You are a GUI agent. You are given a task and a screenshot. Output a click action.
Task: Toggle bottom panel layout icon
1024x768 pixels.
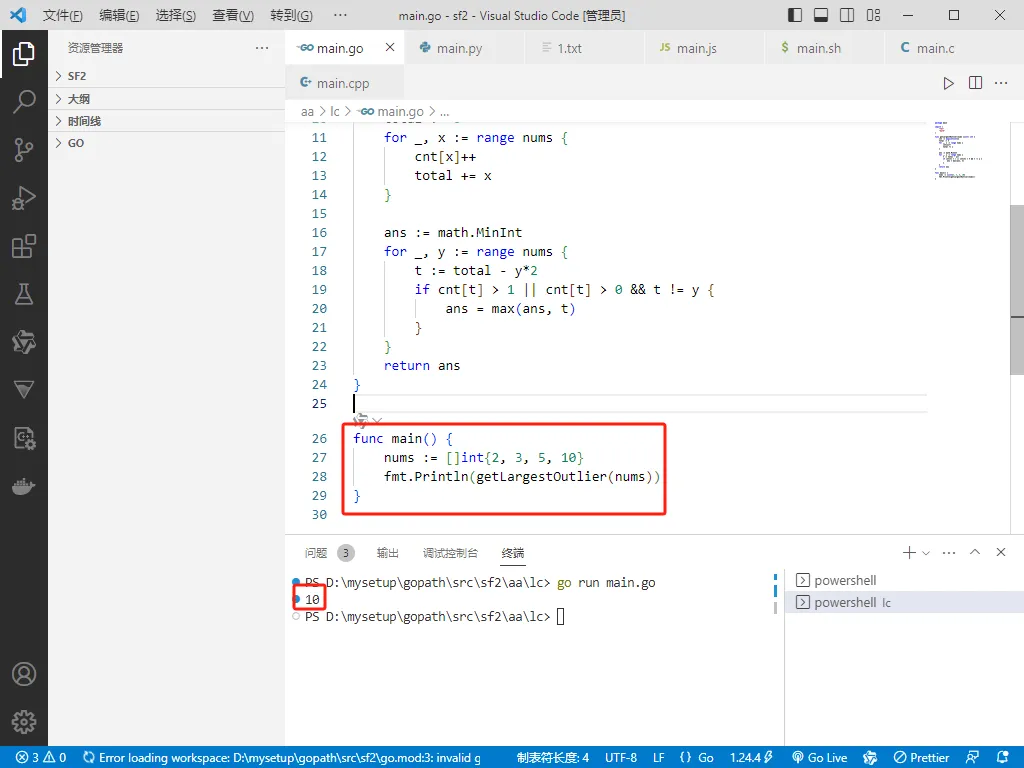tap(821, 15)
